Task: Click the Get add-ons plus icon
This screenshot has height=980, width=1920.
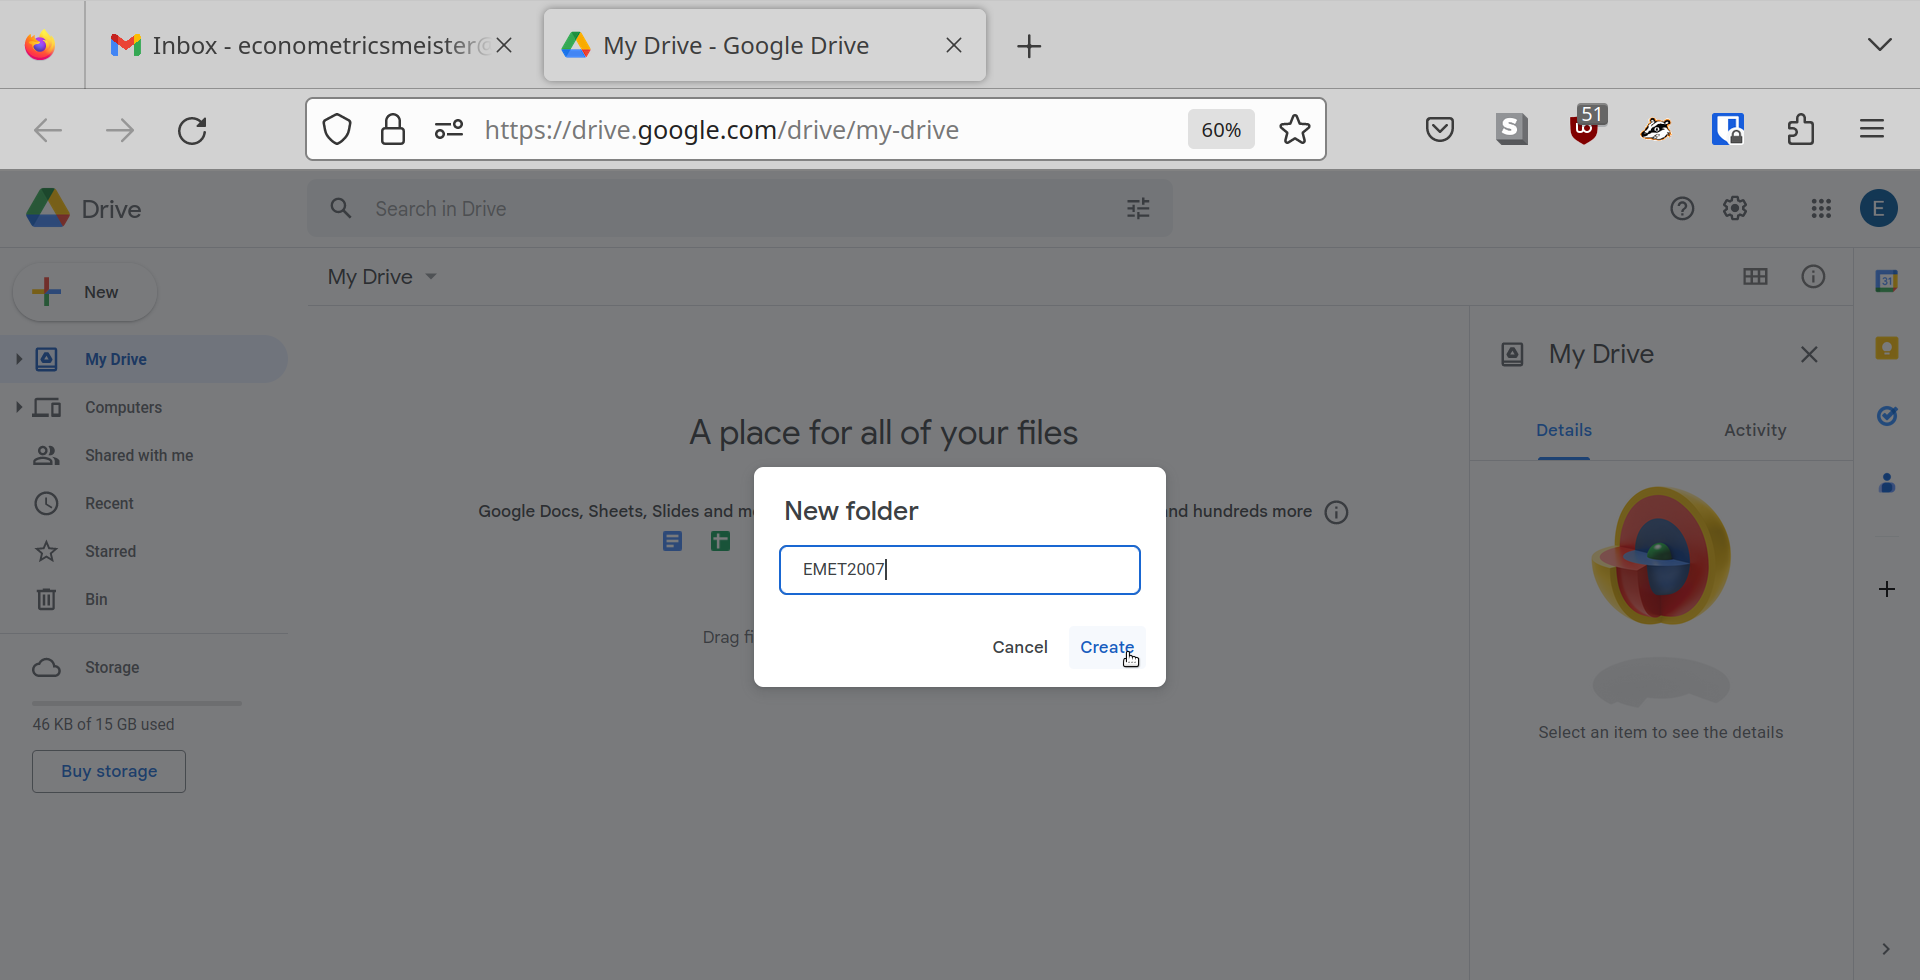Action: tap(1887, 589)
